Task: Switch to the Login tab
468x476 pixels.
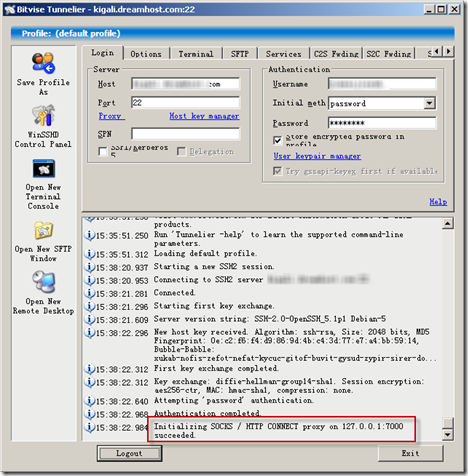Action: pos(102,53)
